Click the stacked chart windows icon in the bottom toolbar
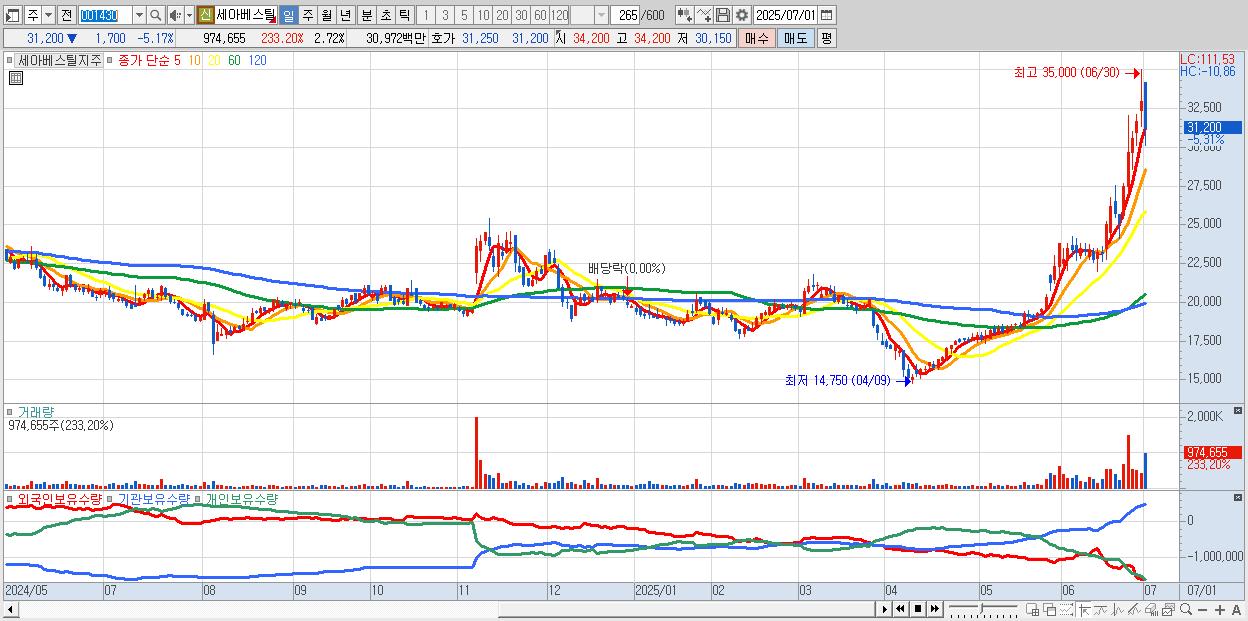This screenshot has height=621, width=1248. coord(1168,609)
